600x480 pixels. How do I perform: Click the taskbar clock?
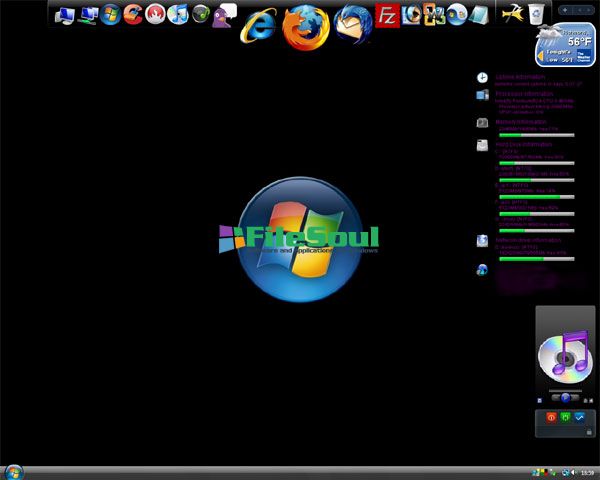(x=586, y=472)
